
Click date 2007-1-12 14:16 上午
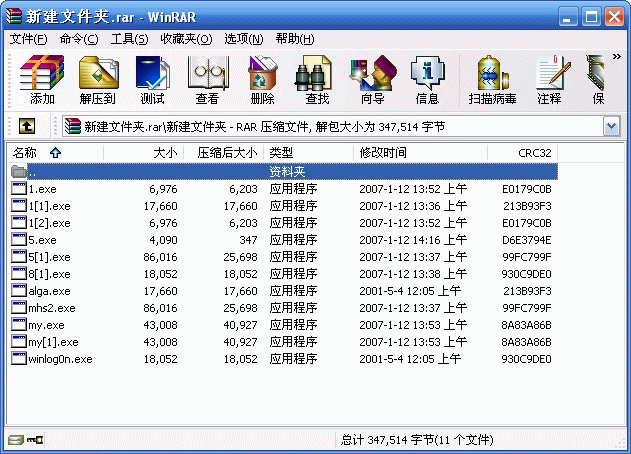tap(413, 240)
